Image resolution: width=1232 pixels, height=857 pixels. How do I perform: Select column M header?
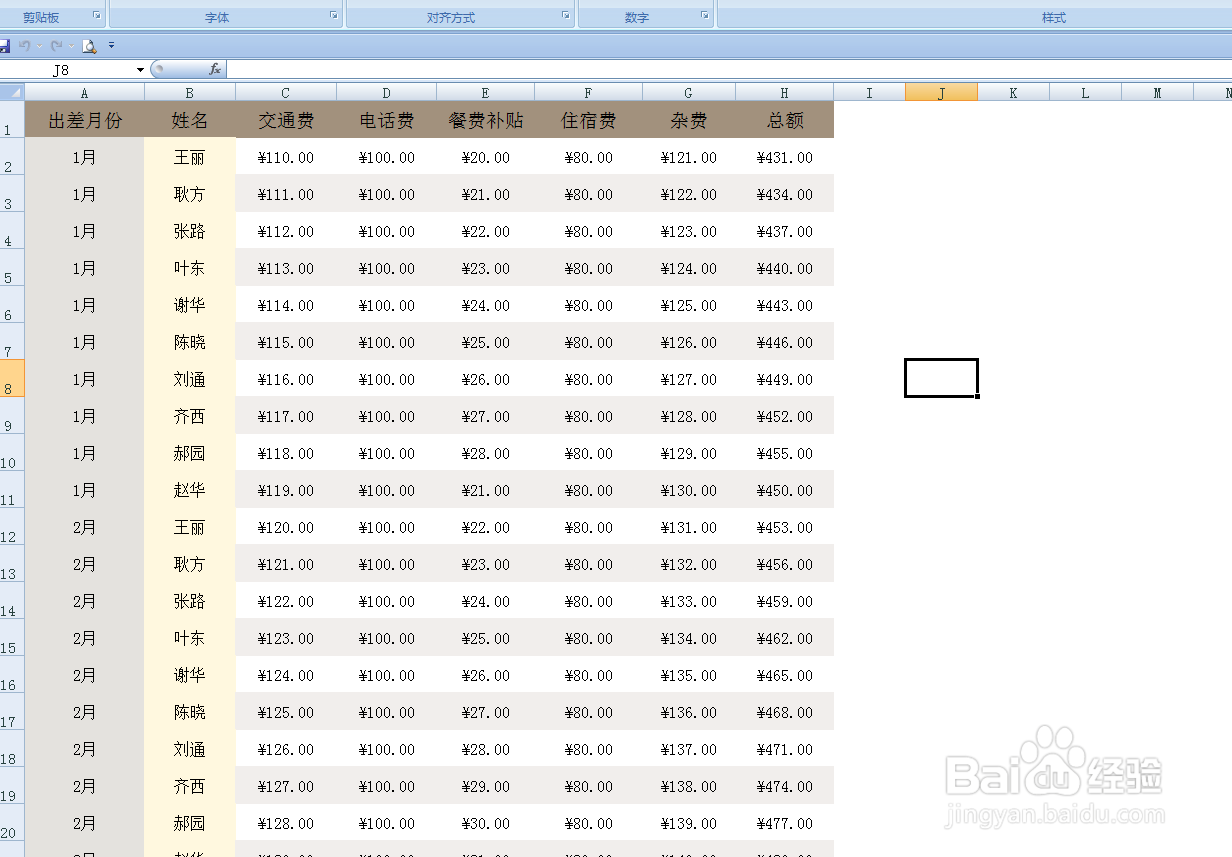point(1158,93)
